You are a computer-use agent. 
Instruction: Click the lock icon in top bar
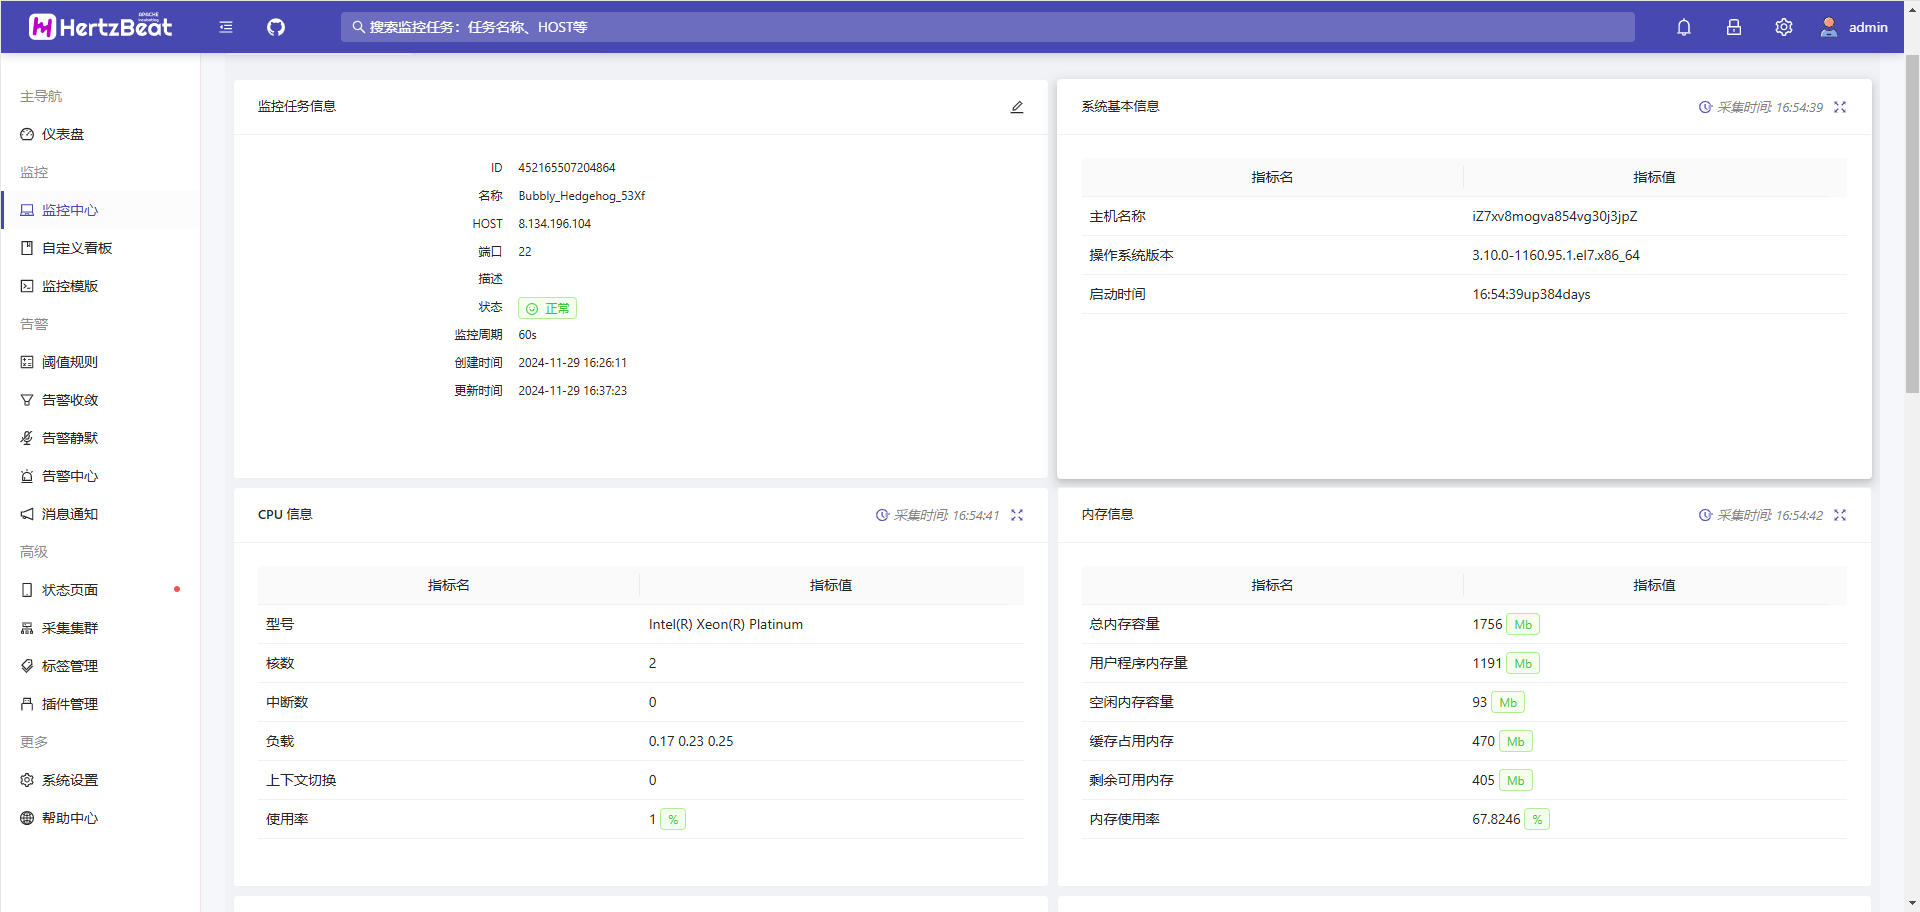(x=1733, y=27)
